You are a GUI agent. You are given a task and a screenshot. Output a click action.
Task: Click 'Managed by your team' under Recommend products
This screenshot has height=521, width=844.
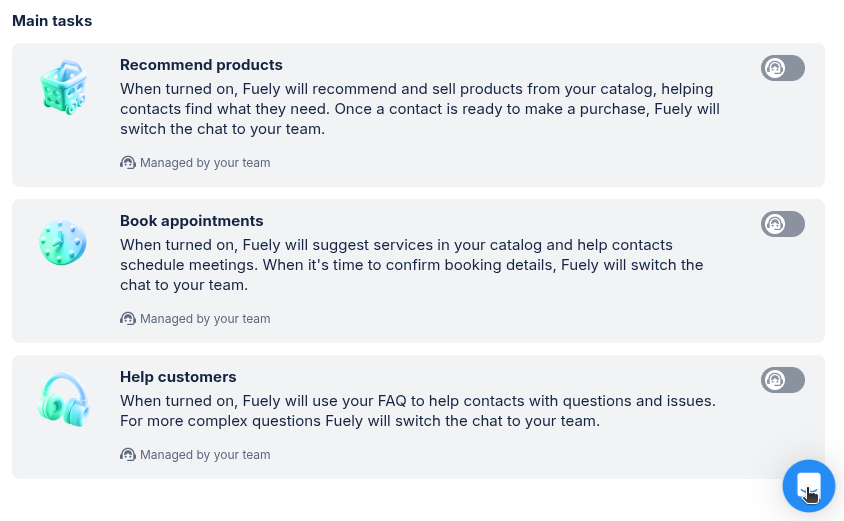tap(205, 163)
